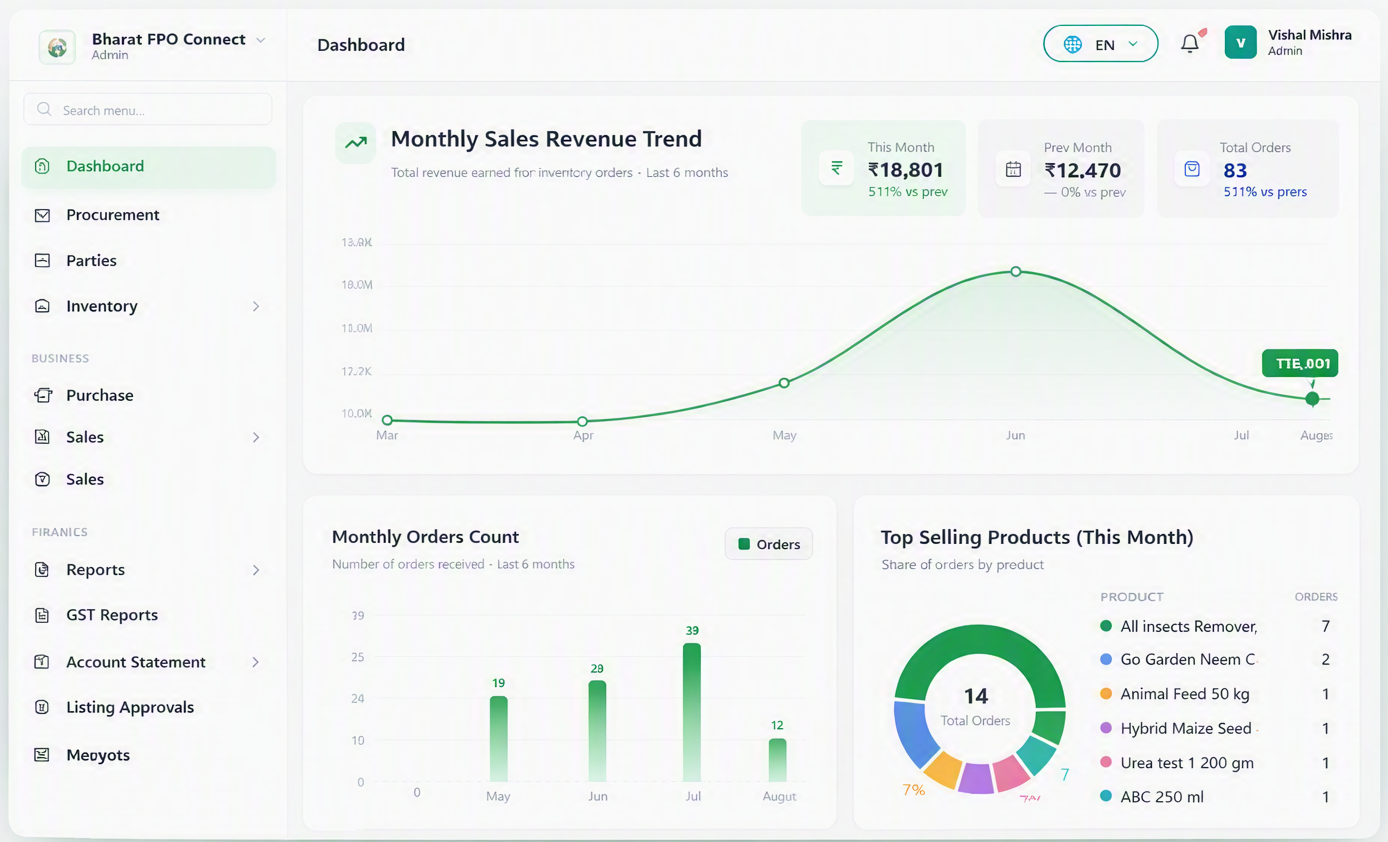1388x842 pixels.
Task: Click the "₹18,801" This Month value
Action: (x=906, y=170)
